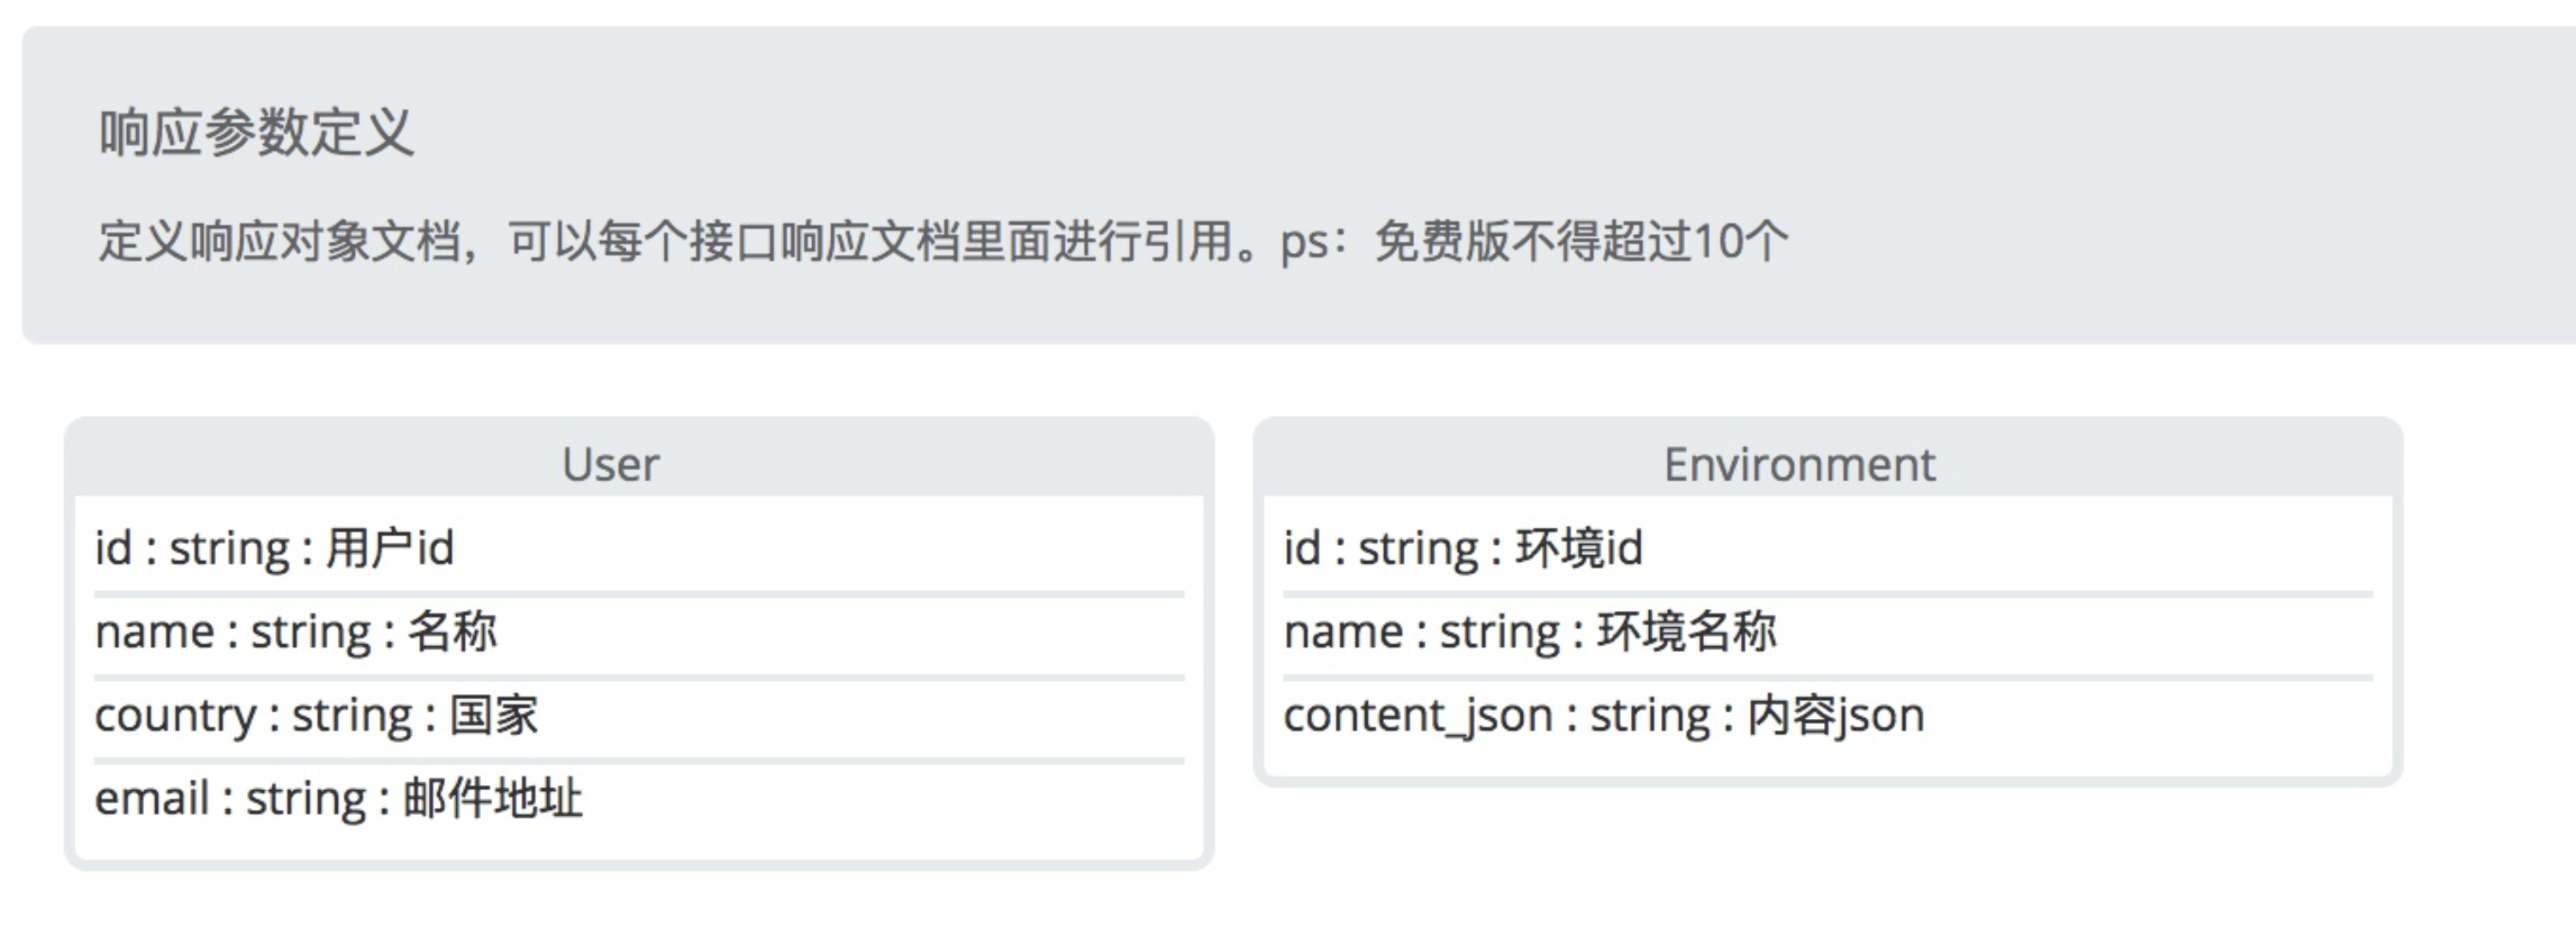Select User id string field row
This screenshot has height=948, width=2576.
(639, 548)
